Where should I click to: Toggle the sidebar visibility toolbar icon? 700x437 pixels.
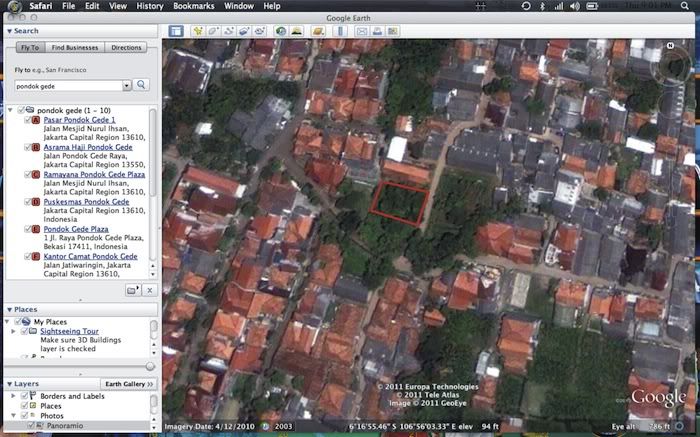pyautogui.click(x=176, y=31)
